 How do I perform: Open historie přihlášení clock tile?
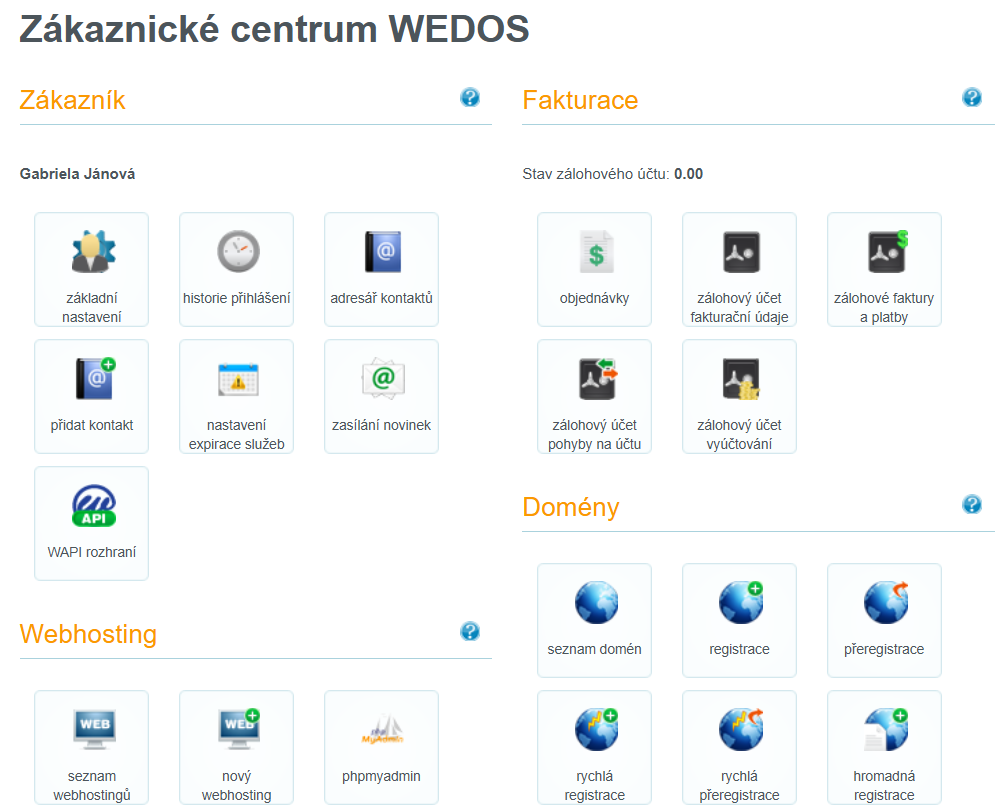point(237,269)
